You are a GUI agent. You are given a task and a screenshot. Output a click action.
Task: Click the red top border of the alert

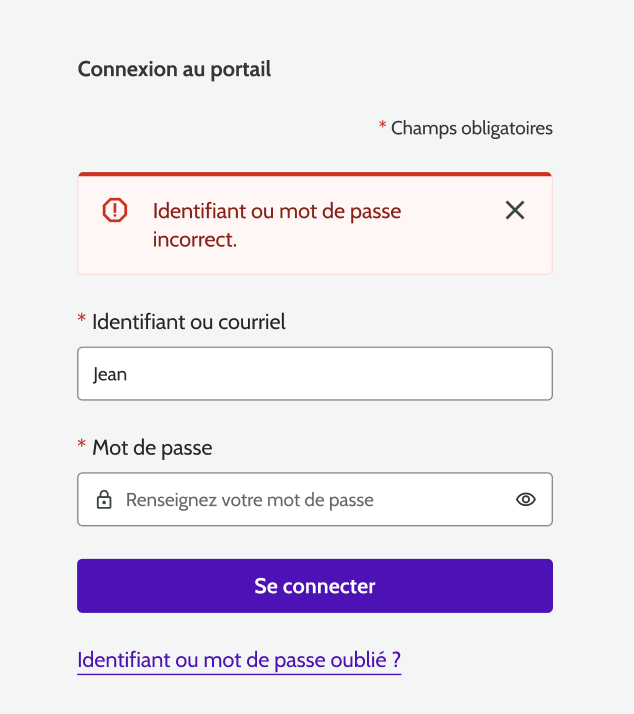click(315, 174)
